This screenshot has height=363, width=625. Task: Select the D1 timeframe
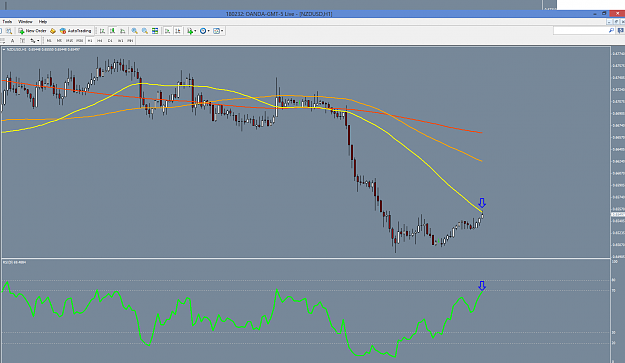click(x=110, y=40)
